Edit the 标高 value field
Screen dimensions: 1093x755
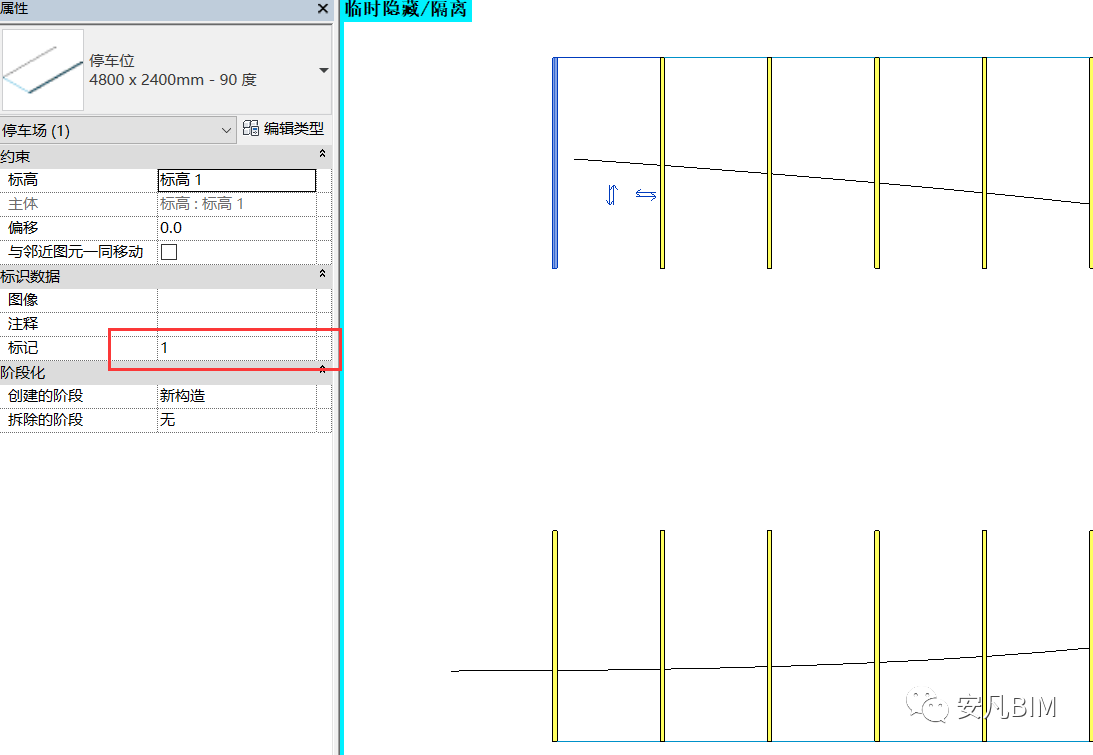tap(237, 180)
